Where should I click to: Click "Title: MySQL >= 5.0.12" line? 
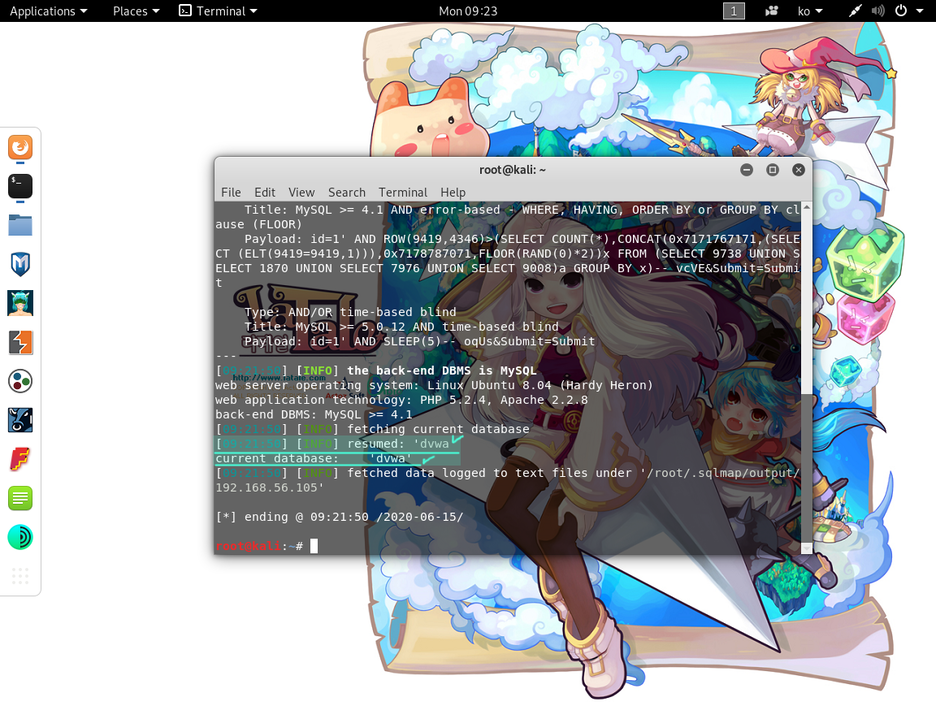point(402,327)
